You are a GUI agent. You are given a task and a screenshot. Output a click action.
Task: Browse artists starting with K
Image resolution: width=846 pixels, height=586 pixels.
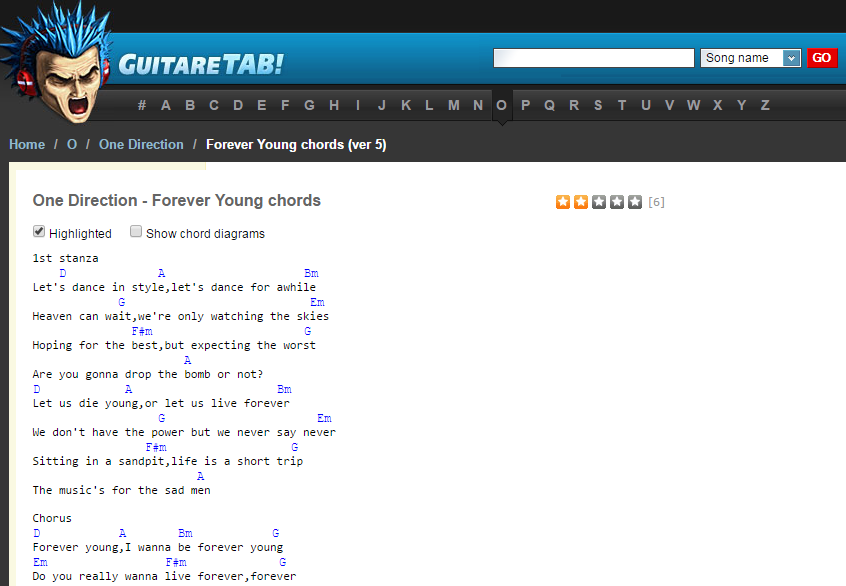tap(406, 105)
